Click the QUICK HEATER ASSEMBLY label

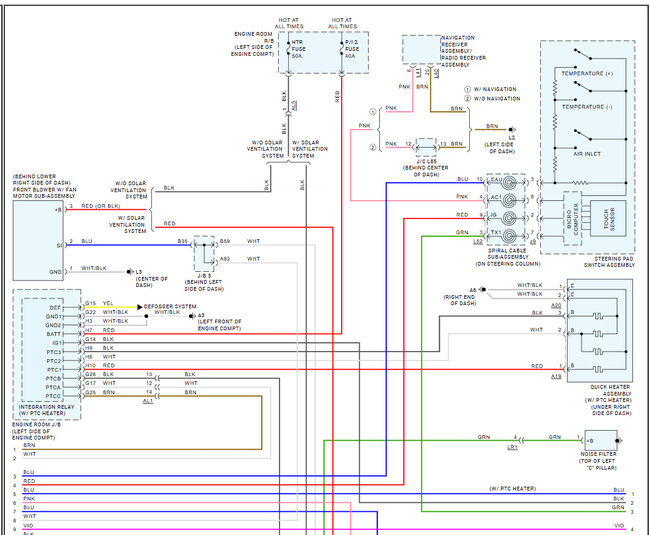pyautogui.click(x=611, y=400)
